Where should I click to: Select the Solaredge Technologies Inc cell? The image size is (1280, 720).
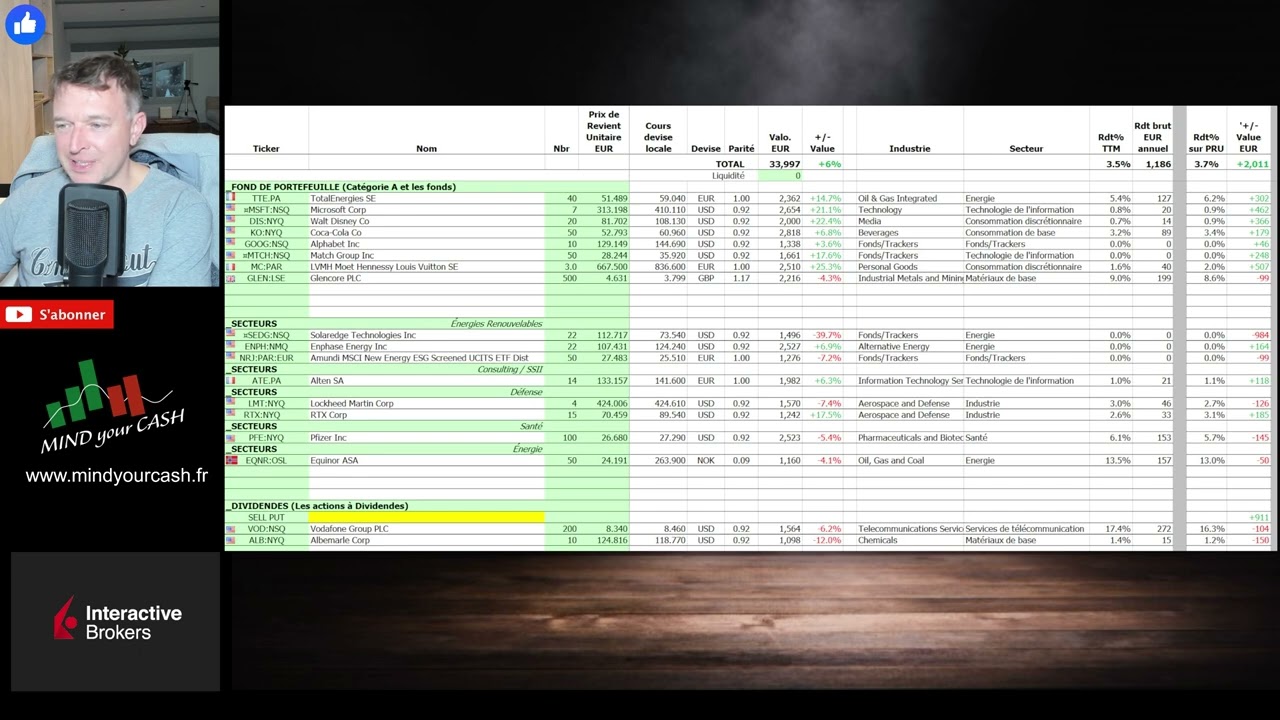pyautogui.click(x=427, y=335)
